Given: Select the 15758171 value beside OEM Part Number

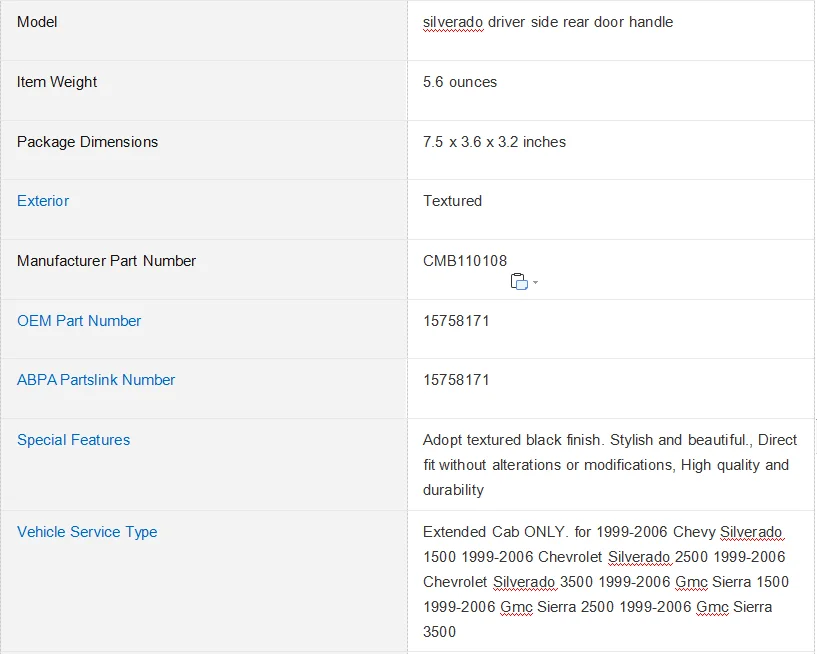Looking at the screenshot, I should [x=456, y=320].
